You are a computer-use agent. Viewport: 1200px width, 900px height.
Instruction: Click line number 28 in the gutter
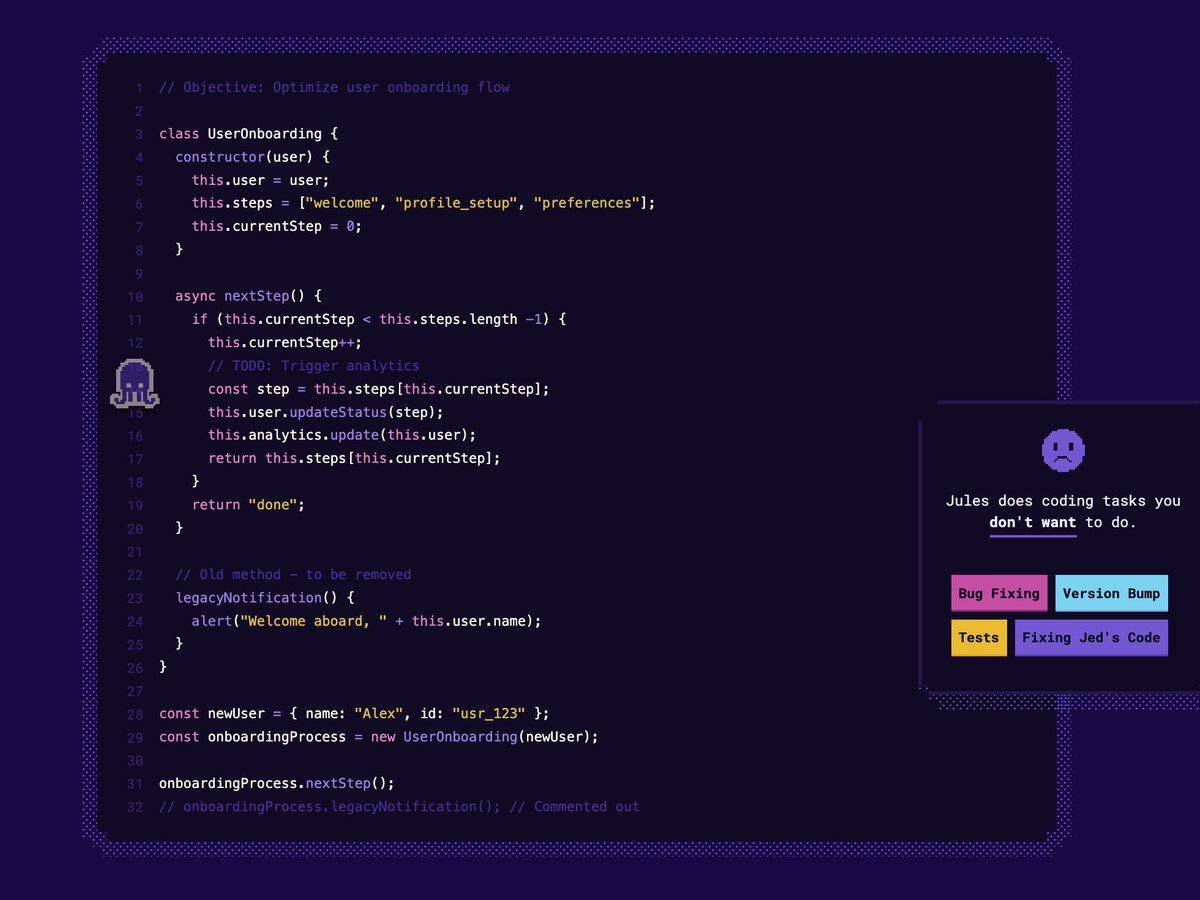click(x=135, y=715)
